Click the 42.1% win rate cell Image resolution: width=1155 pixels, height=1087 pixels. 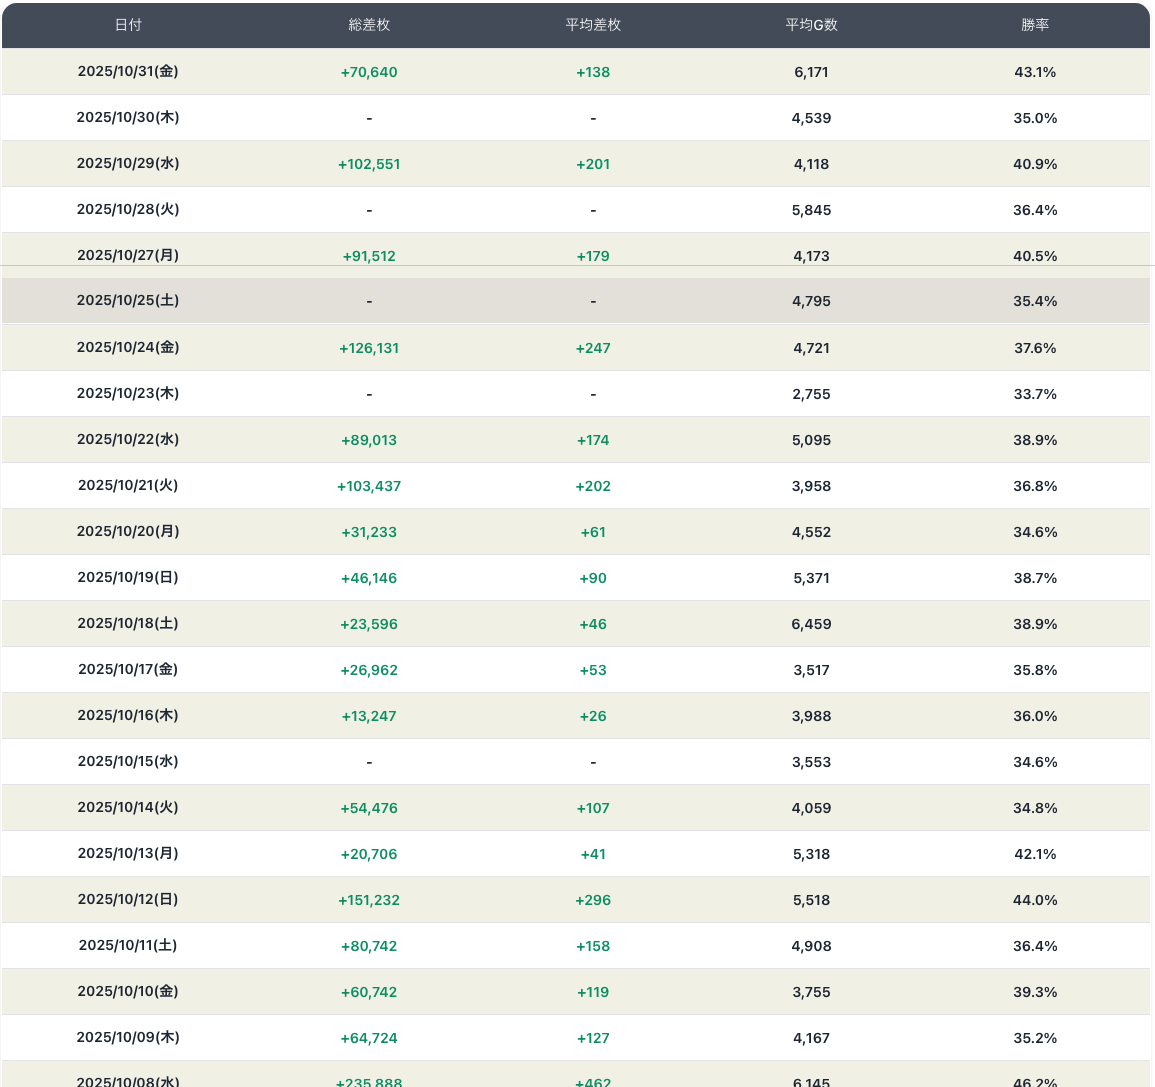point(1035,854)
